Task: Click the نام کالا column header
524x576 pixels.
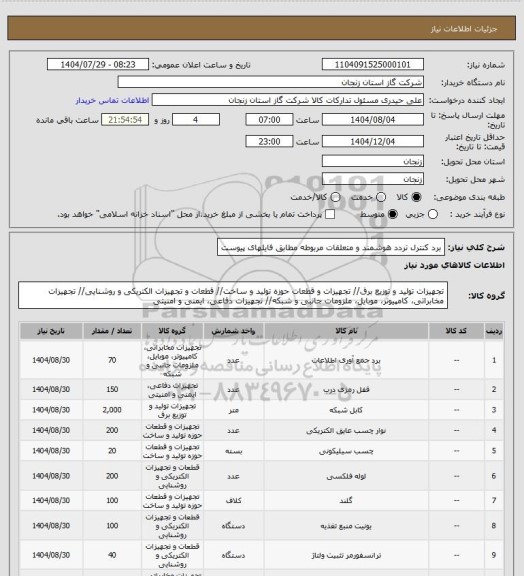Action: click(x=346, y=331)
